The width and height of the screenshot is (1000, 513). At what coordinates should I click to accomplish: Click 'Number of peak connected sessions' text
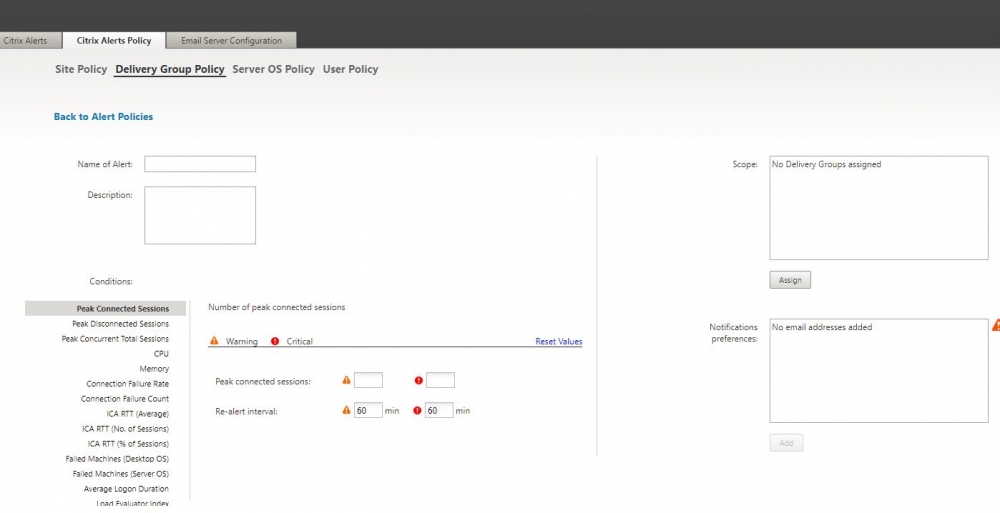(x=276, y=307)
